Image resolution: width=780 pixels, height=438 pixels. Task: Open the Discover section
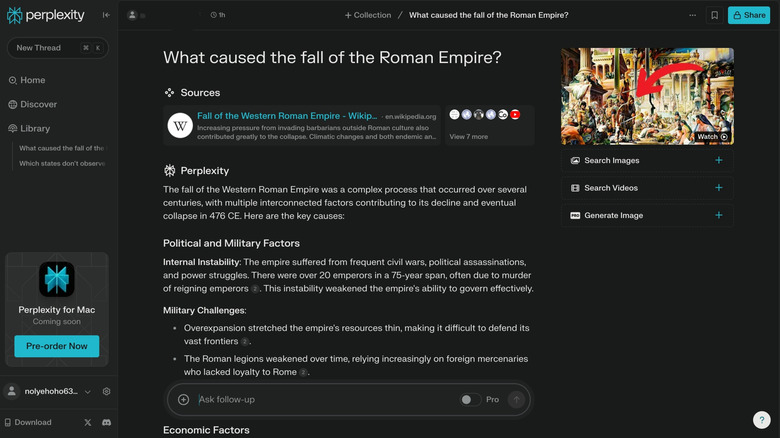32,104
